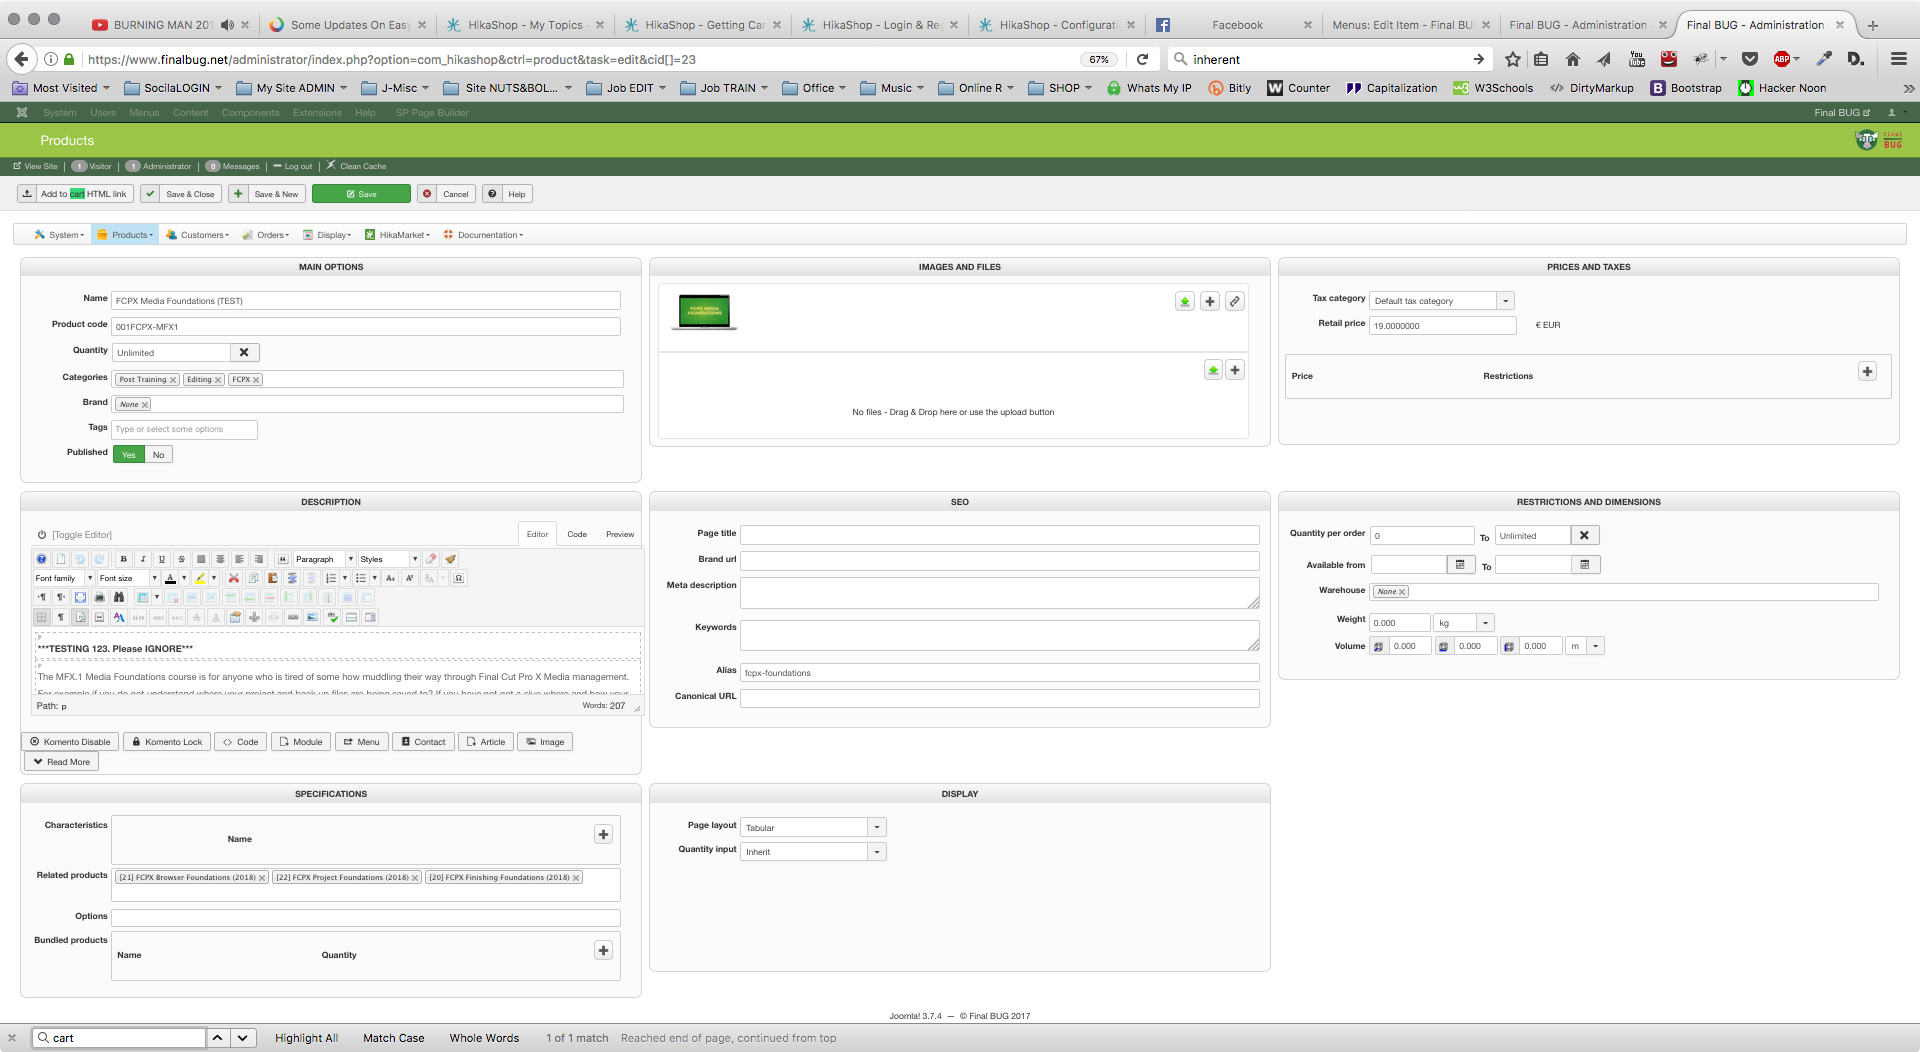Open the Extensions menu in Joomla bar
This screenshot has width=1920, height=1052.
[x=317, y=113]
